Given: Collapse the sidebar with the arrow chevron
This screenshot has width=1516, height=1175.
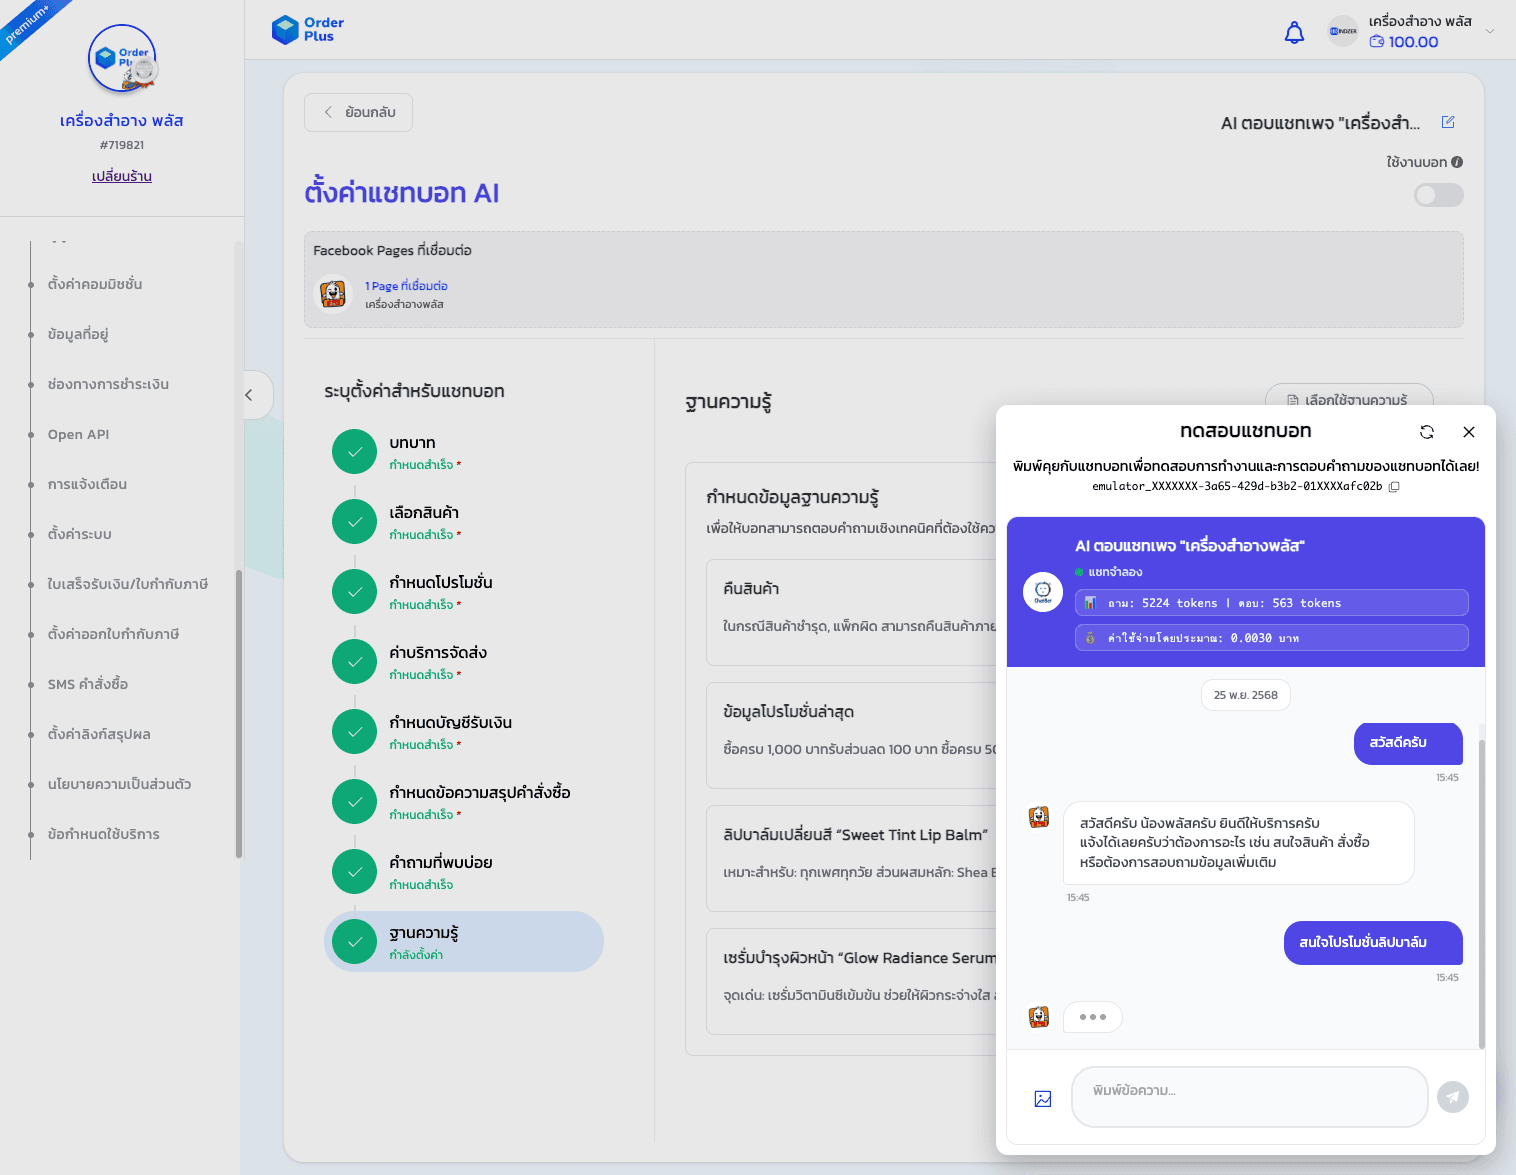Looking at the screenshot, I should click(x=249, y=395).
